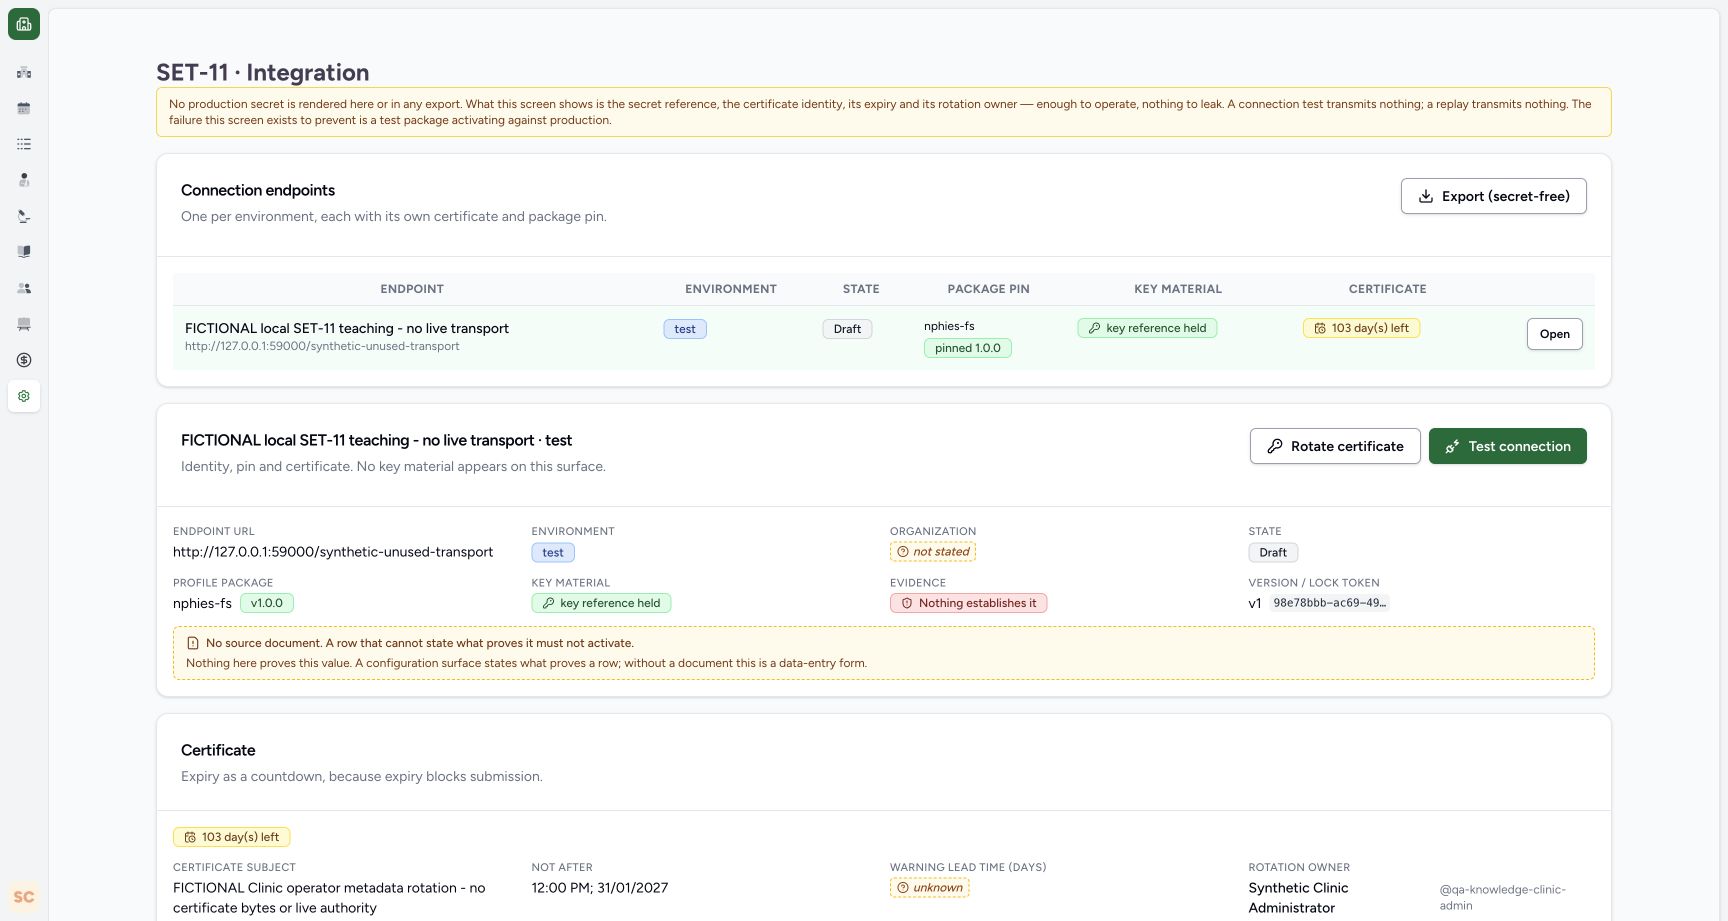Click the CERTIFICATE column header
1728x921 pixels.
pos(1387,289)
